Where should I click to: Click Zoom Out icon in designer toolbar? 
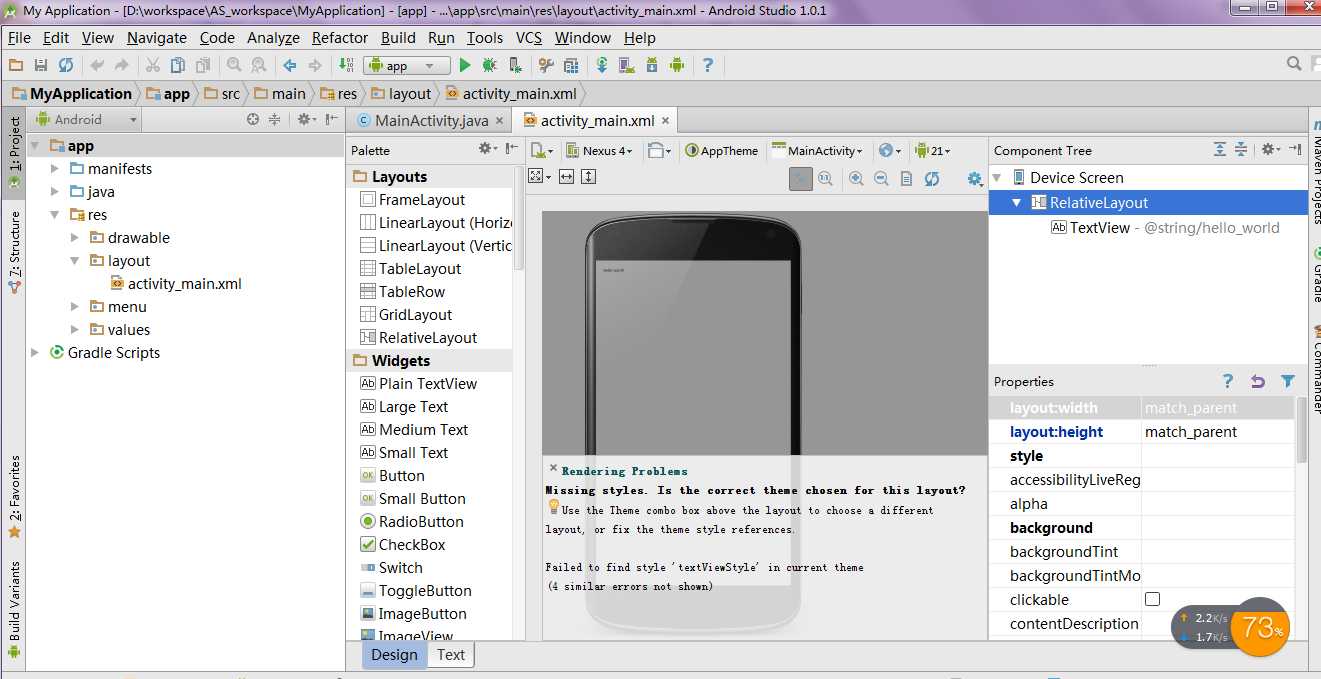[881, 178]
